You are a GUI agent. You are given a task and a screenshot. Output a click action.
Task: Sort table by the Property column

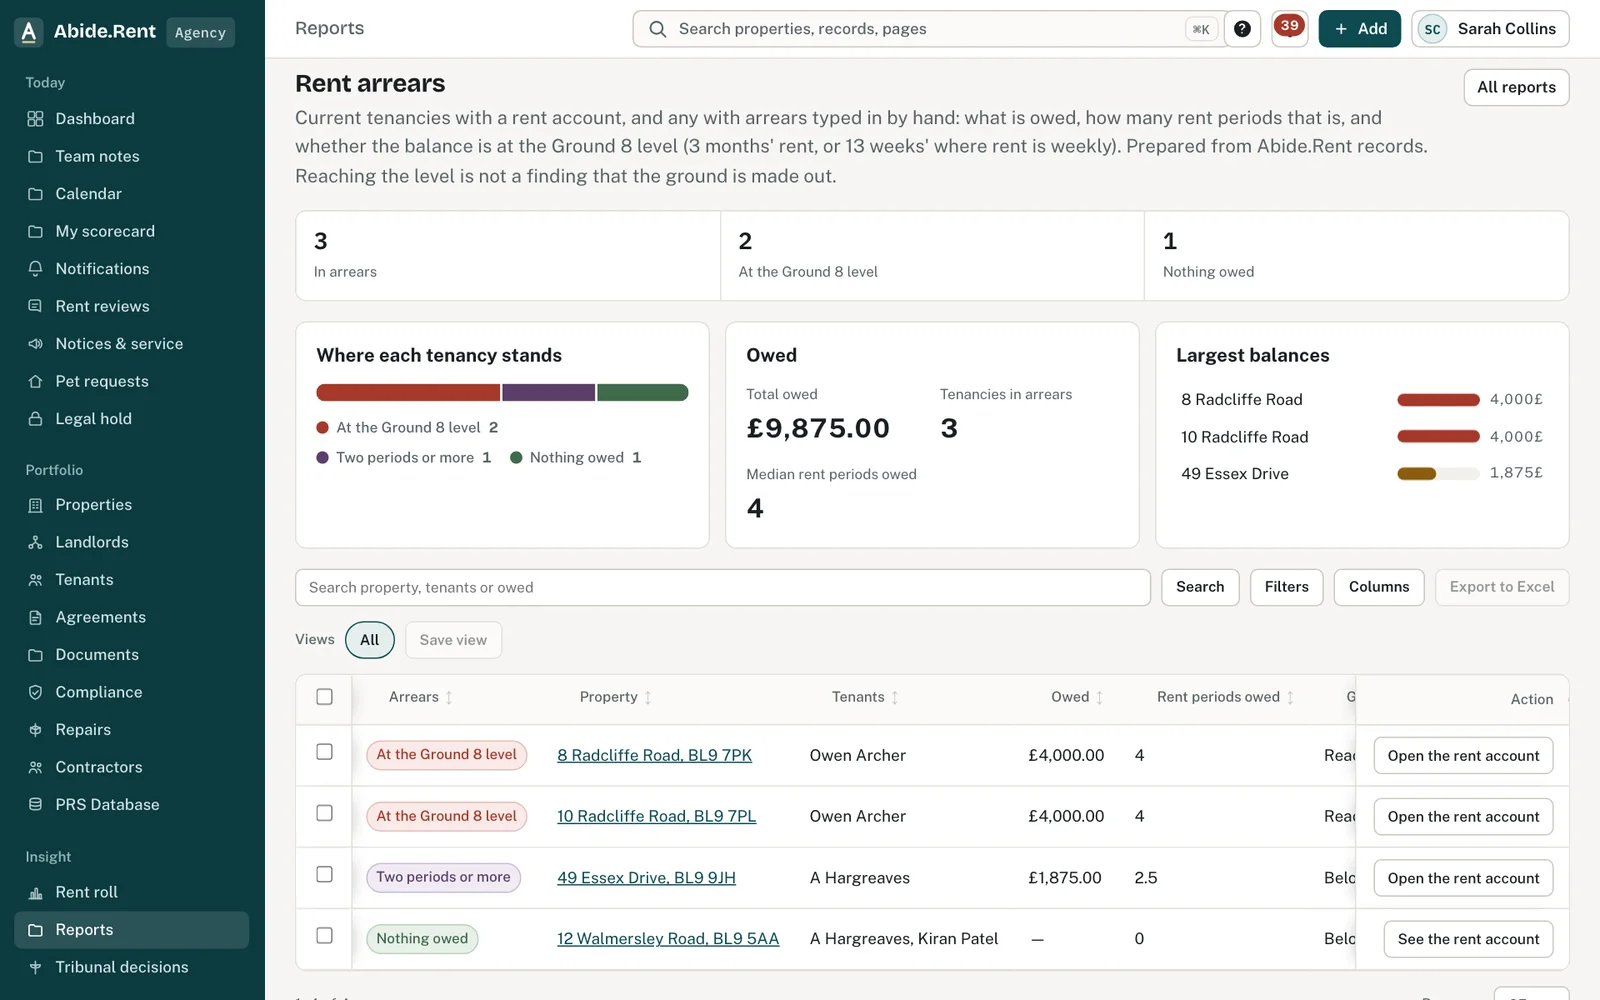[616, 697]
